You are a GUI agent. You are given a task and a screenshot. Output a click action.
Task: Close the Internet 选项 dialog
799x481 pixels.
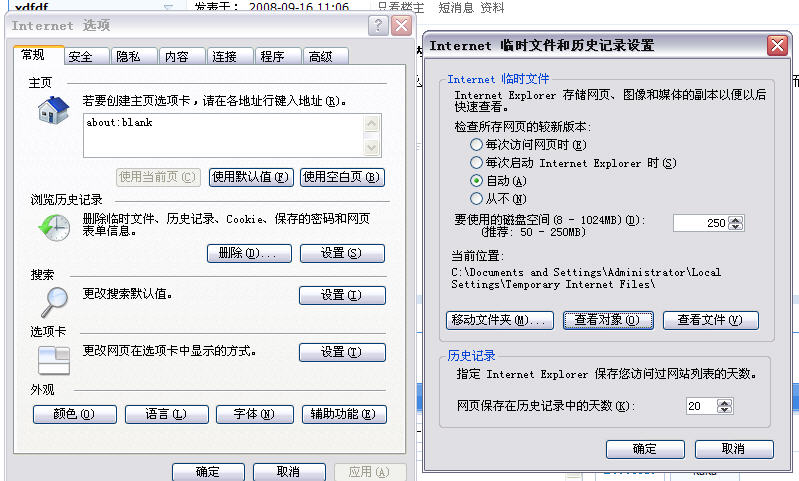click(x=402, y=25)
